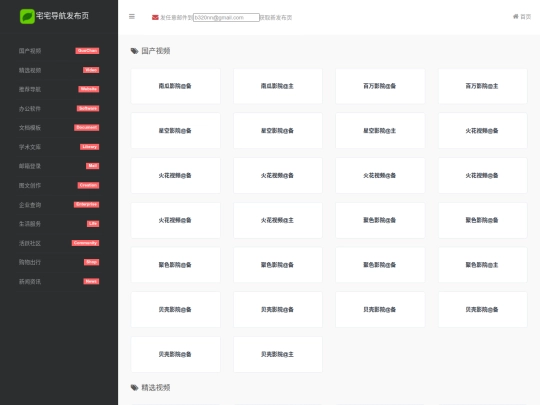Go to 首页 via the home icon
The image size is (540, 405).
click(x=522, y=17)
